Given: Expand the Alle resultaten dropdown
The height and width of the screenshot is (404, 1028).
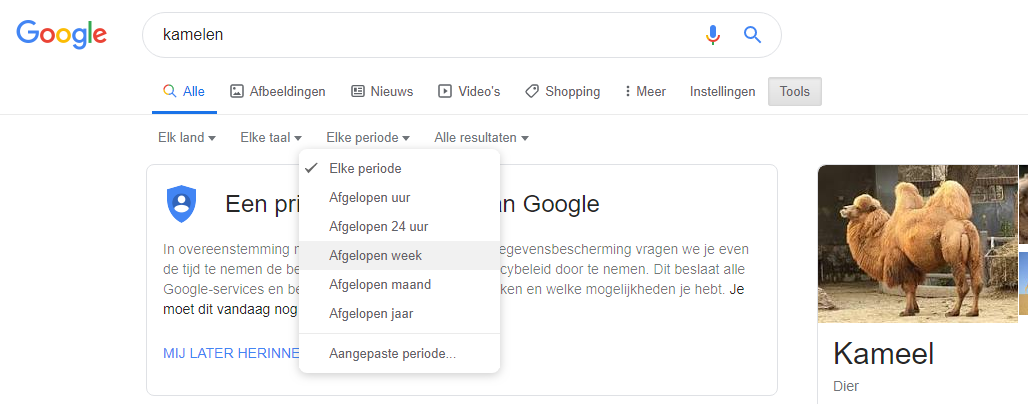Looking at the screenshot, I should point(481,138).
